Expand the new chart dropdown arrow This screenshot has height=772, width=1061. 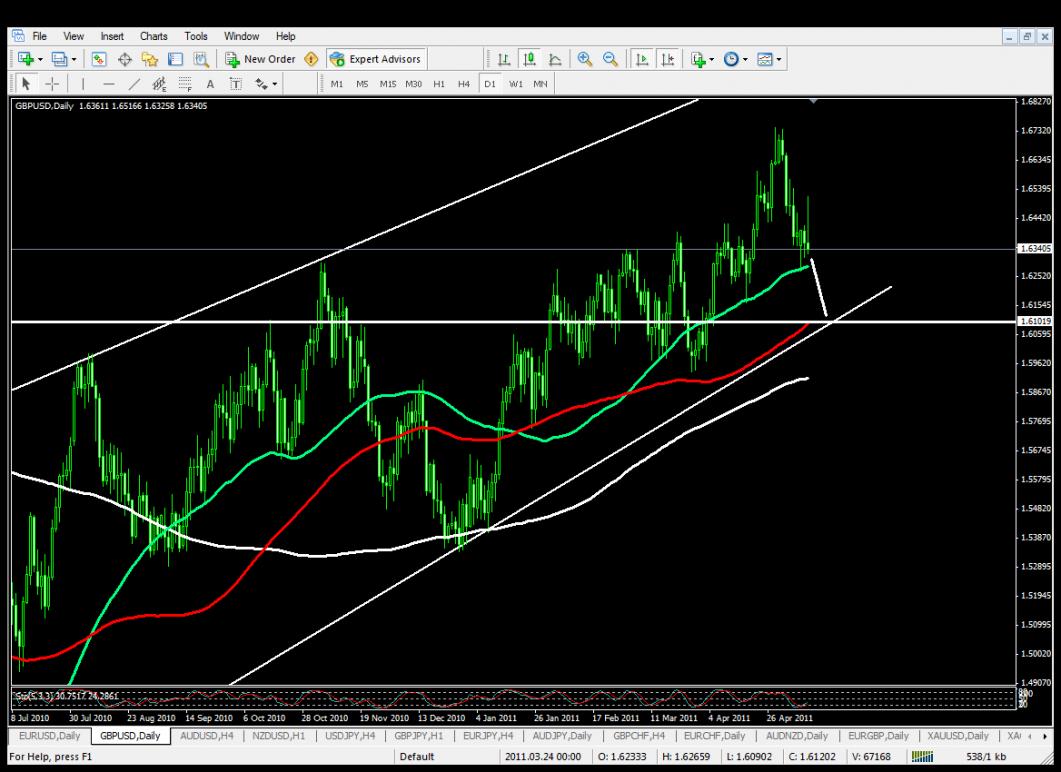[x=42, y=60]
